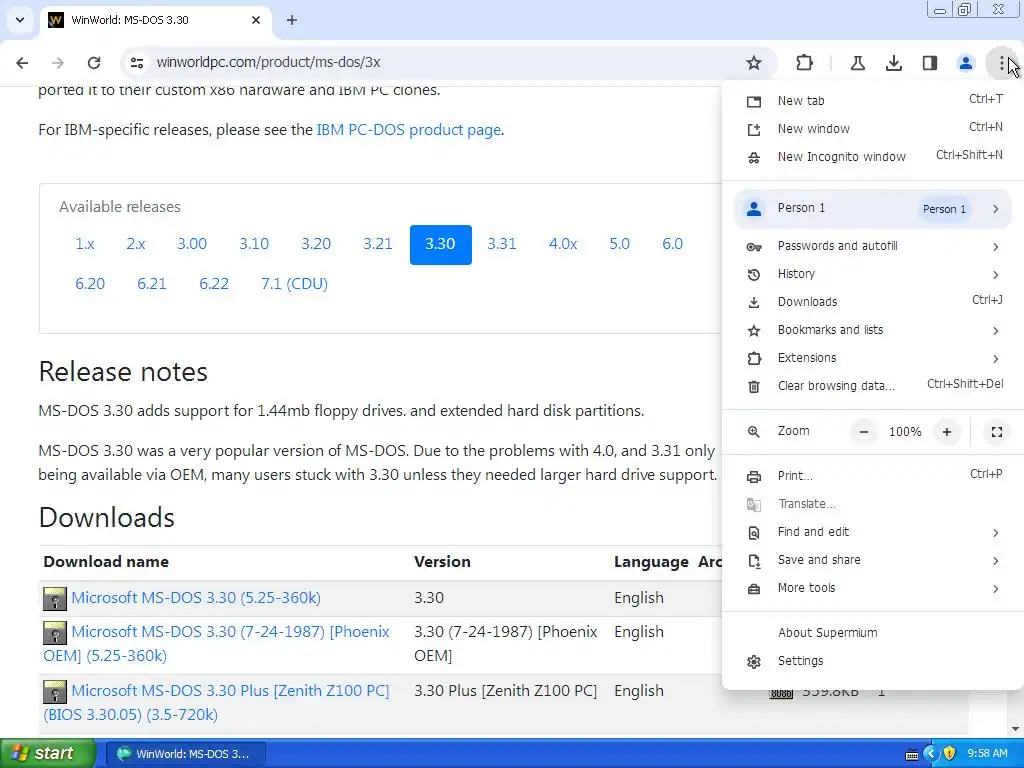
Task: Select the 4.0x release link
Action: (563, 244)
